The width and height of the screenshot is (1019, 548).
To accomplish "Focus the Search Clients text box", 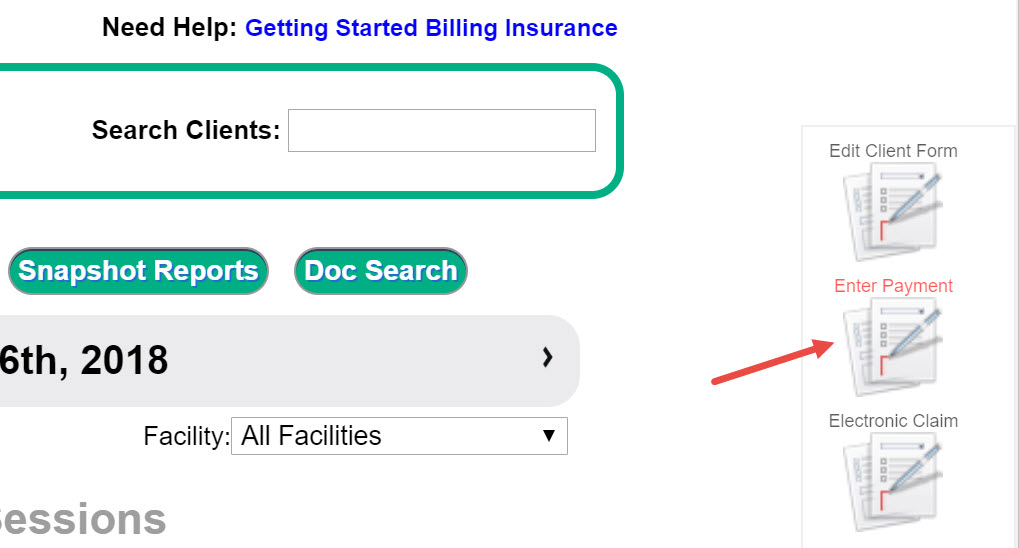I will [x=441, y=131].
